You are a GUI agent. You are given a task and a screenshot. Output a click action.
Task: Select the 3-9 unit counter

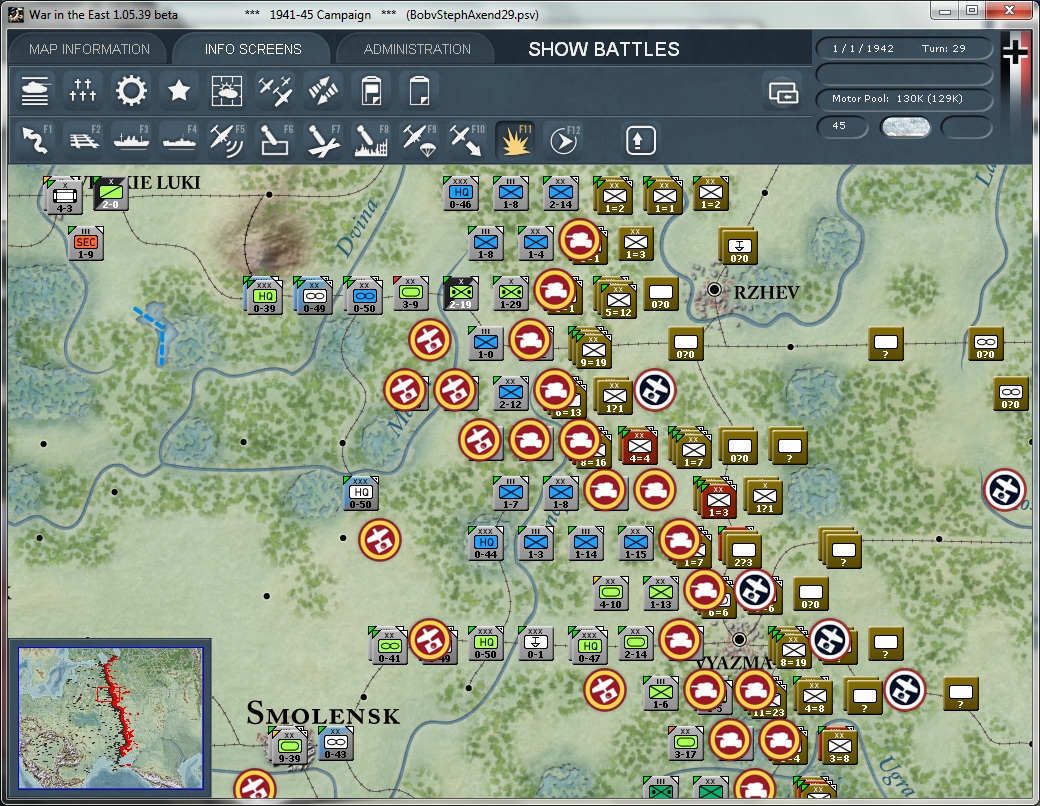coord(411,293)
